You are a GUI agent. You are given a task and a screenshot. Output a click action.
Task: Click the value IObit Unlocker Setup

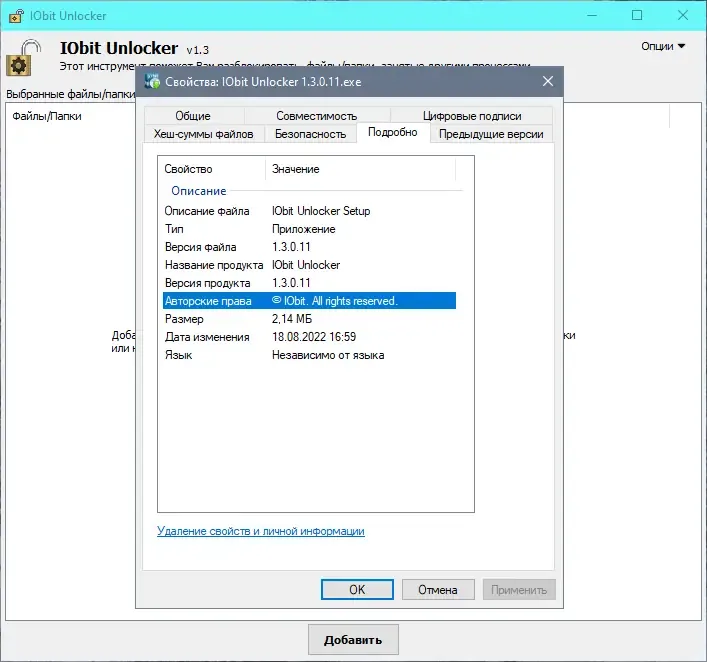321,211
